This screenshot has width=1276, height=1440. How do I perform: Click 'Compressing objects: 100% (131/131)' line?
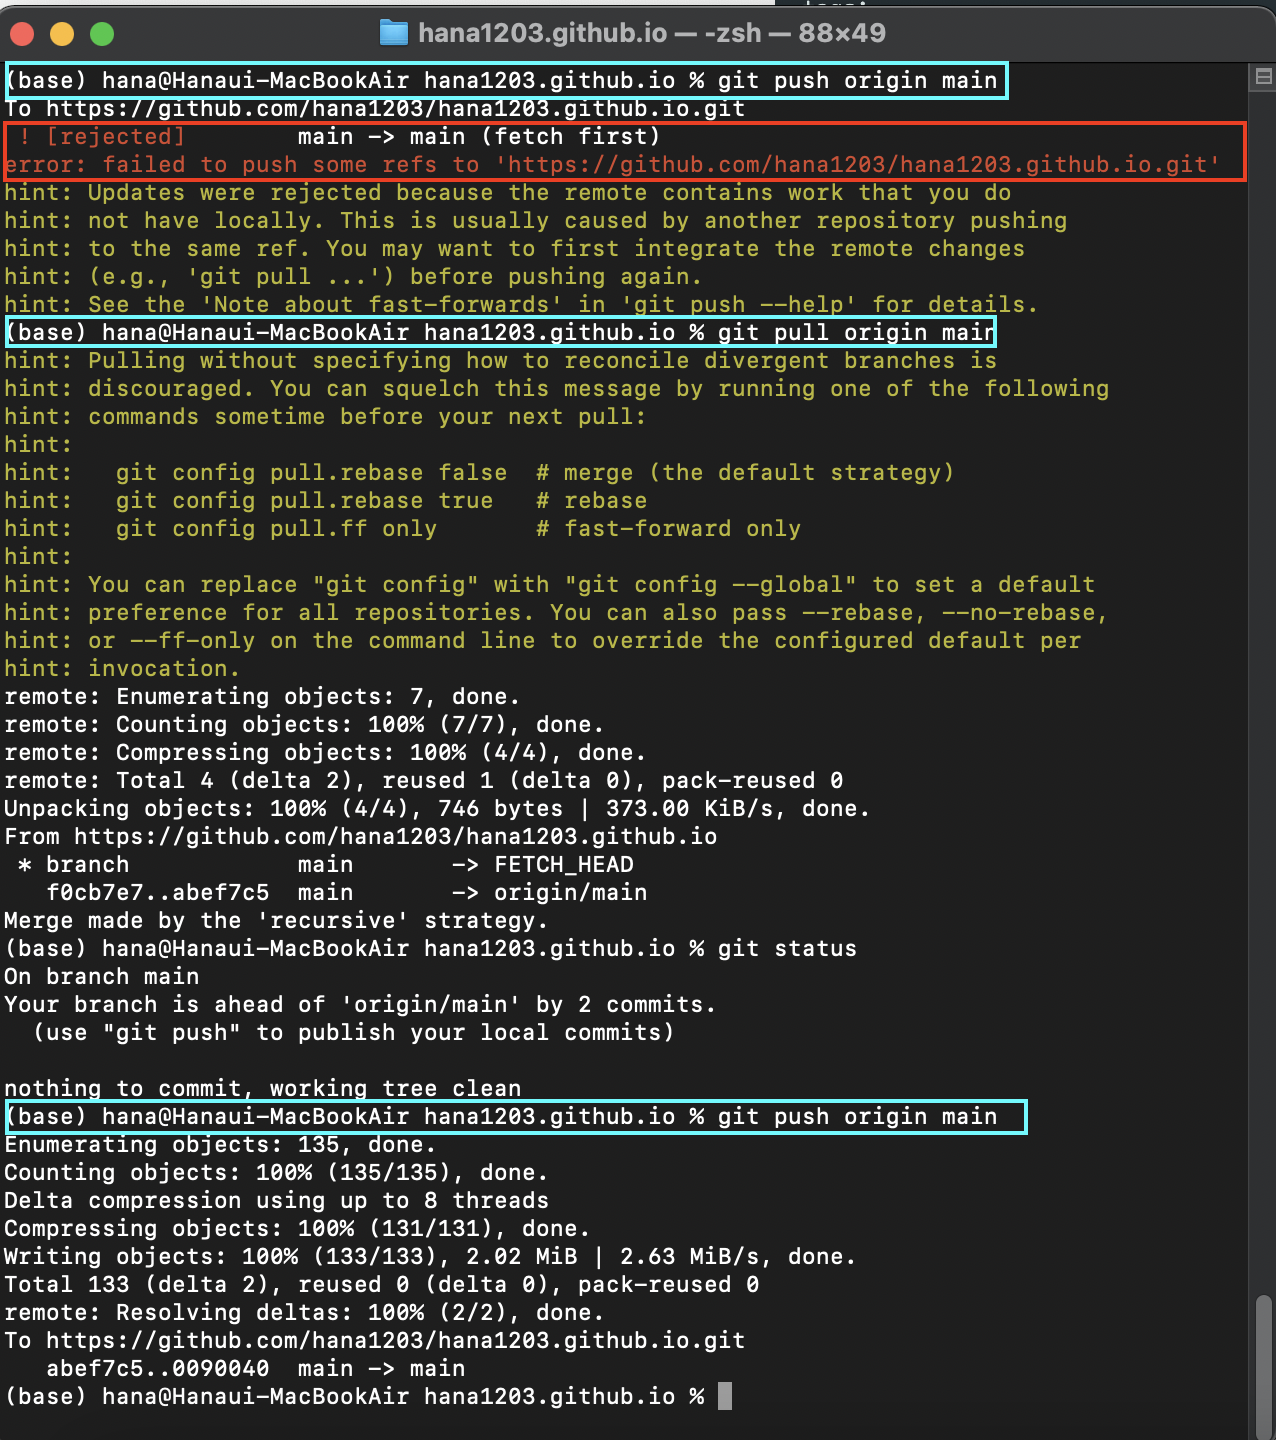(x=297, y=1228)
